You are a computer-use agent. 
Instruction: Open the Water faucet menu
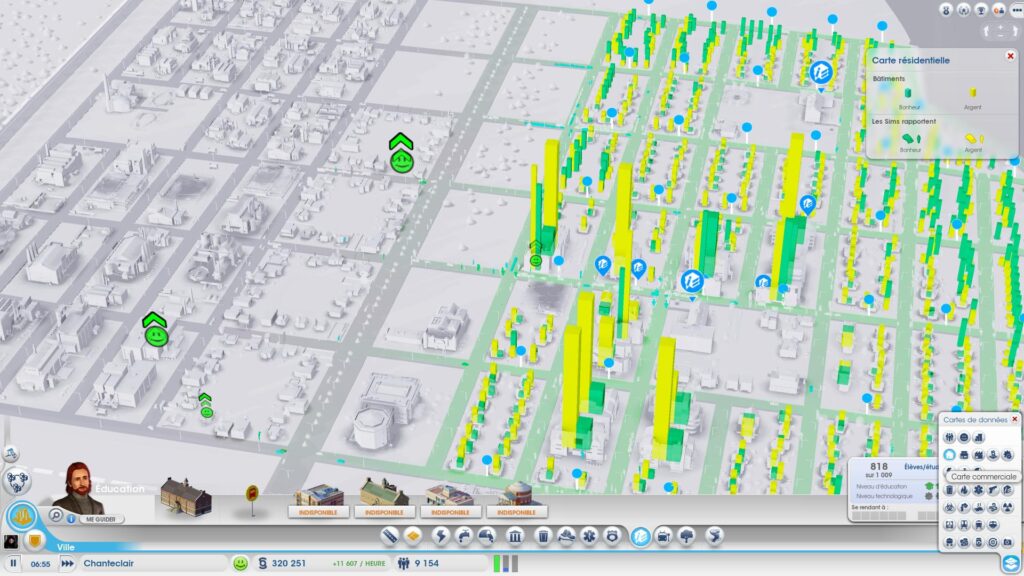click(x=464, y=536)
